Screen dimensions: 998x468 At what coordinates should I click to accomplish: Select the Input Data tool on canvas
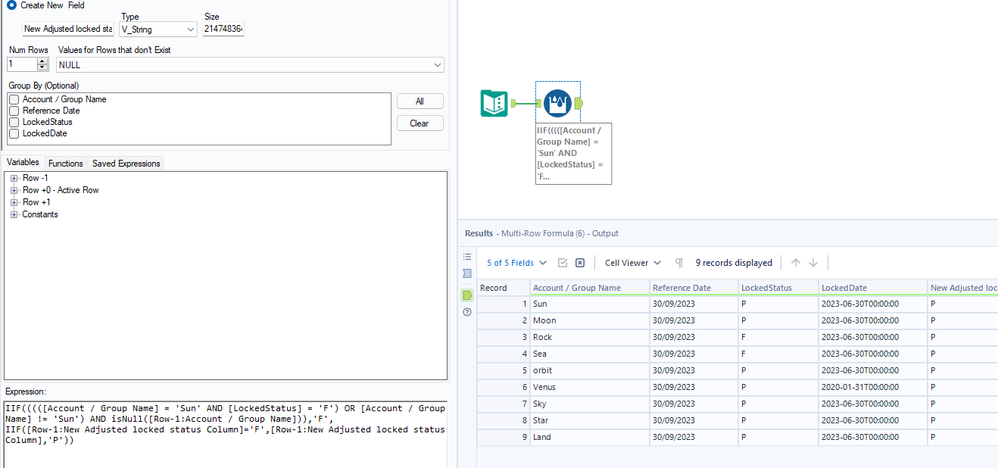pyautogui.click(x=493, y=103)
